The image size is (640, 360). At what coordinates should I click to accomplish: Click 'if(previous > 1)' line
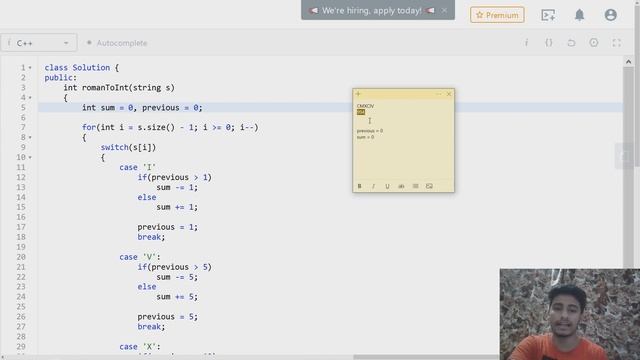(175, 178)
